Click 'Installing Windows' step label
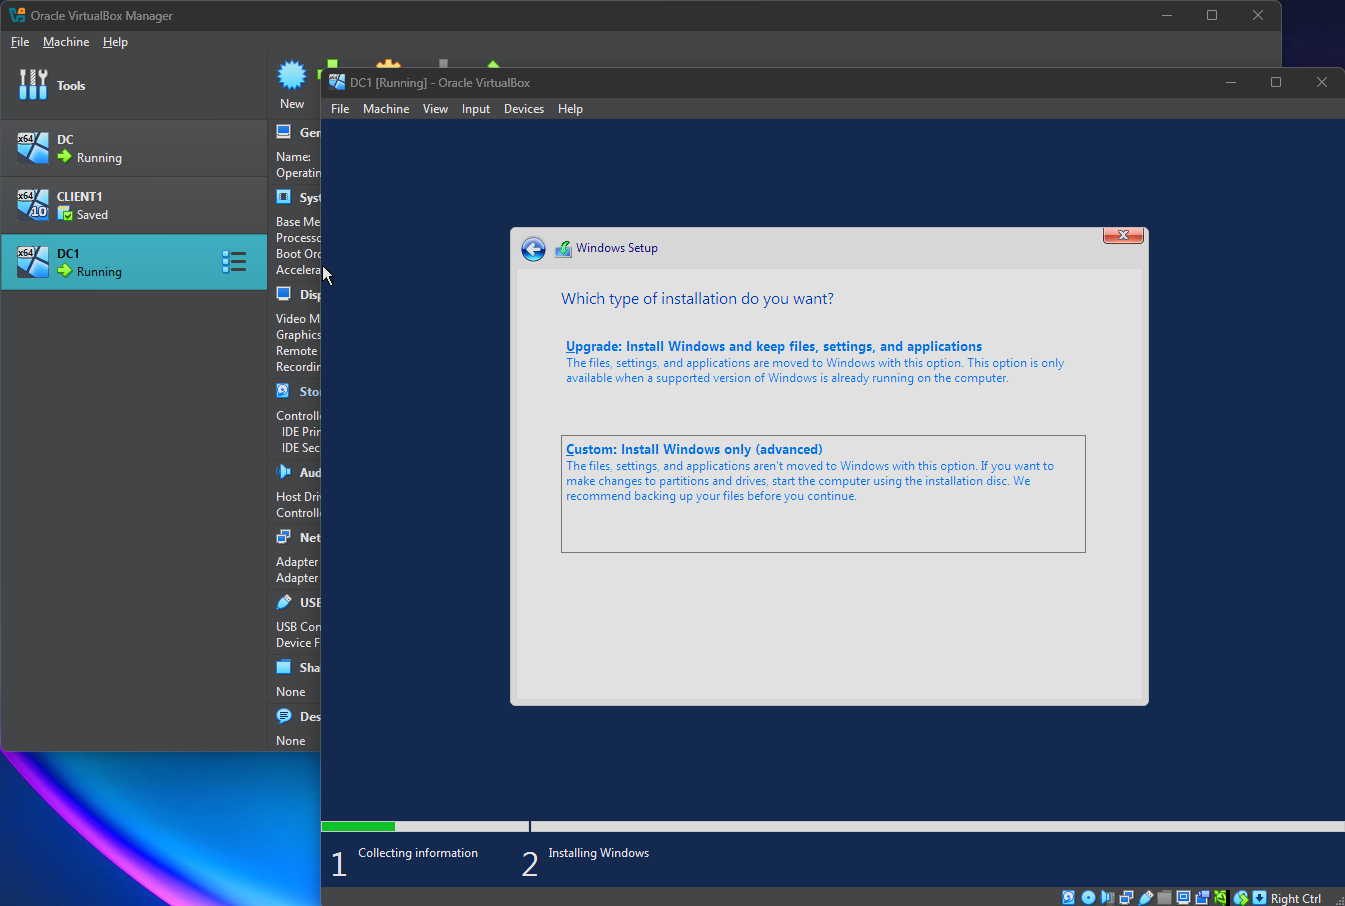The height and width of the screenshot is (906, 1345). [598, 853]
